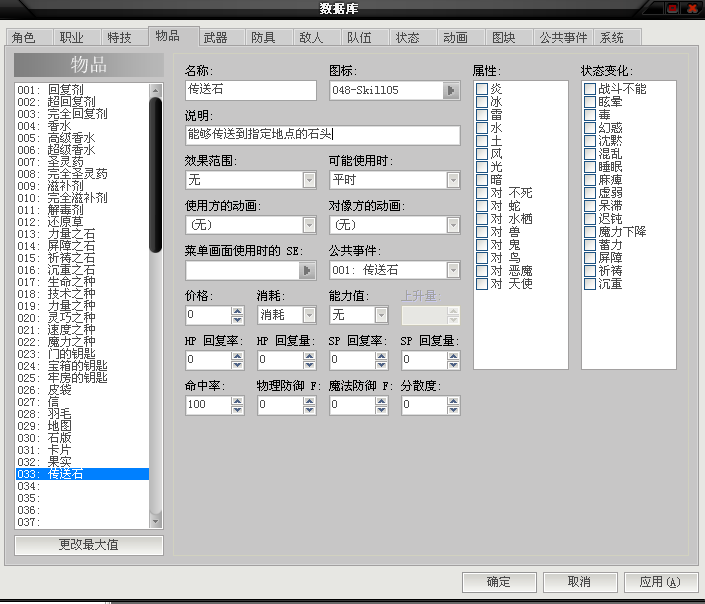Switch to the 状态 tab
705x604 pixels.
tap(412, 37)
